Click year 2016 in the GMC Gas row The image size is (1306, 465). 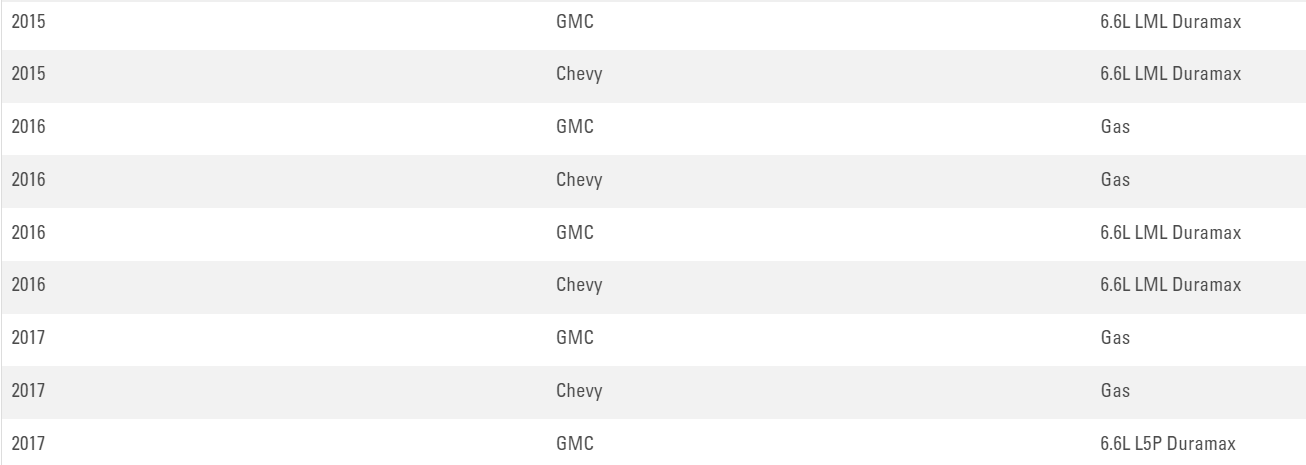click(26, 128)
